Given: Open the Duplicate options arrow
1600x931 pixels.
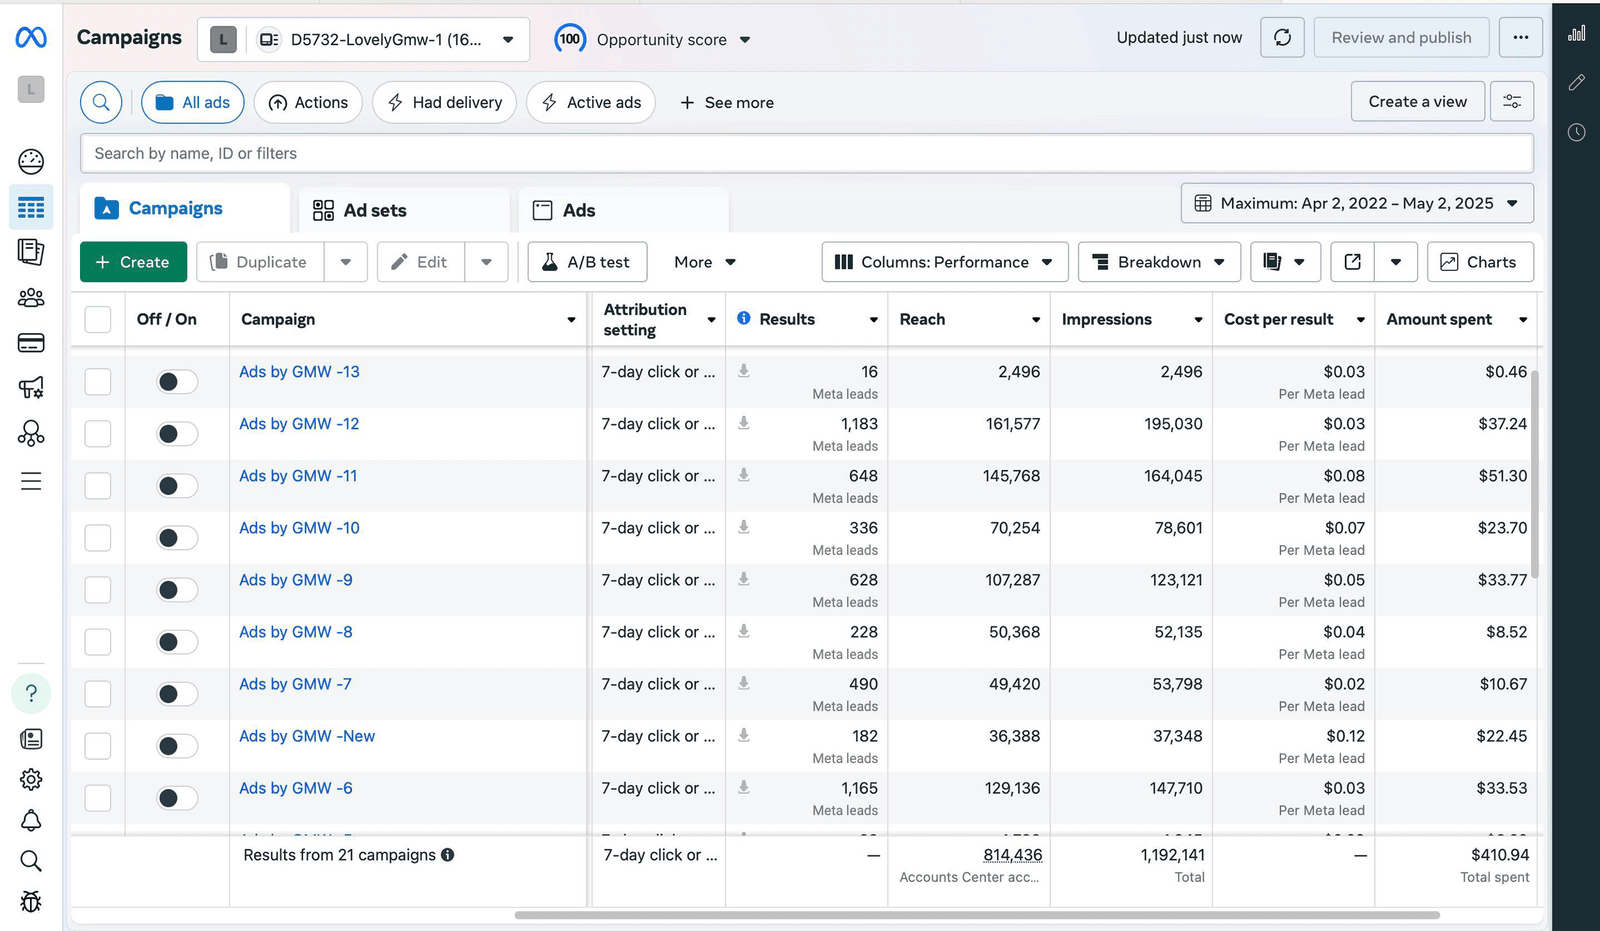Looking at the screenshot, I should pyautogui.click(x=346, y=262).
